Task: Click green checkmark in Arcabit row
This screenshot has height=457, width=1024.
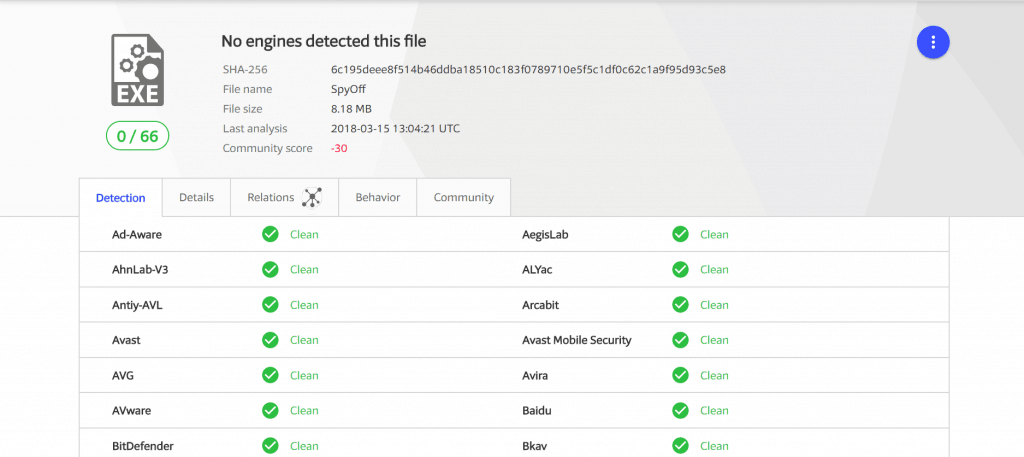Action: pyautogui.click(x=680, y=305)
